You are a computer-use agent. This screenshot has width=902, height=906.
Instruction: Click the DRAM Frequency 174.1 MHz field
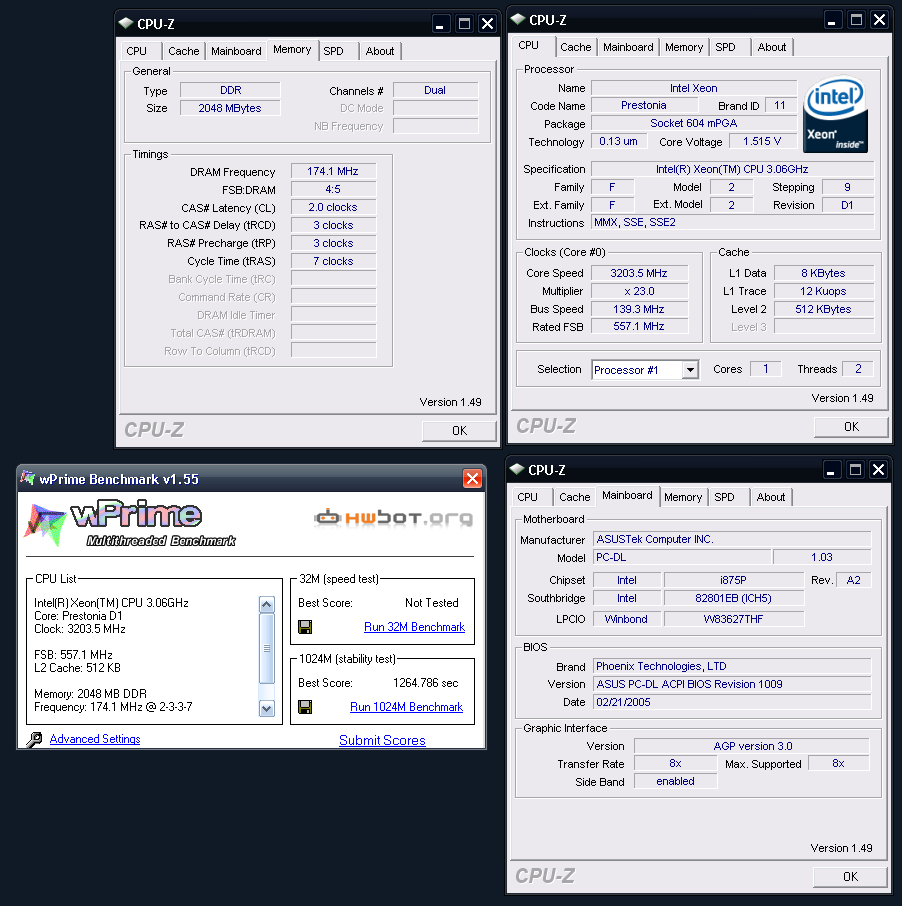point(333,171)
